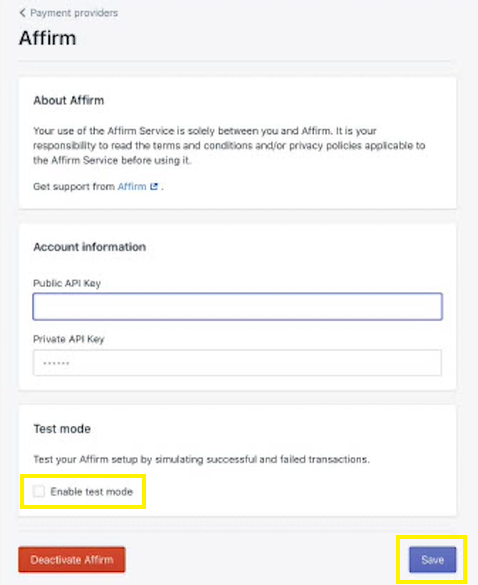Click the back chevron beside Payment providers
This screenshot has height=585, width=478.
tap(22, 13)
